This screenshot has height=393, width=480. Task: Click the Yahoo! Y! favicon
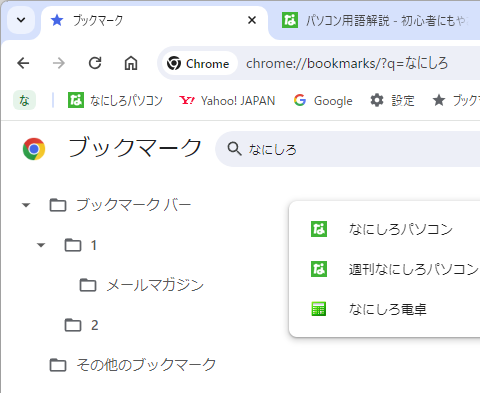click(x=187, y=100)
